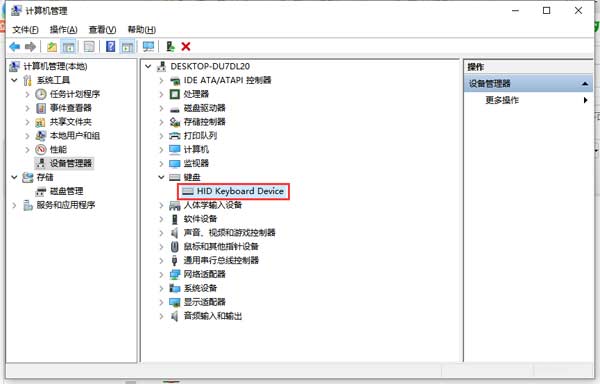Image resolution: width=600 pixels, height=384 pixels.
Task: Select 共享文件夹 in left tree
Action: pyautogui.click(x=70, y=122)
